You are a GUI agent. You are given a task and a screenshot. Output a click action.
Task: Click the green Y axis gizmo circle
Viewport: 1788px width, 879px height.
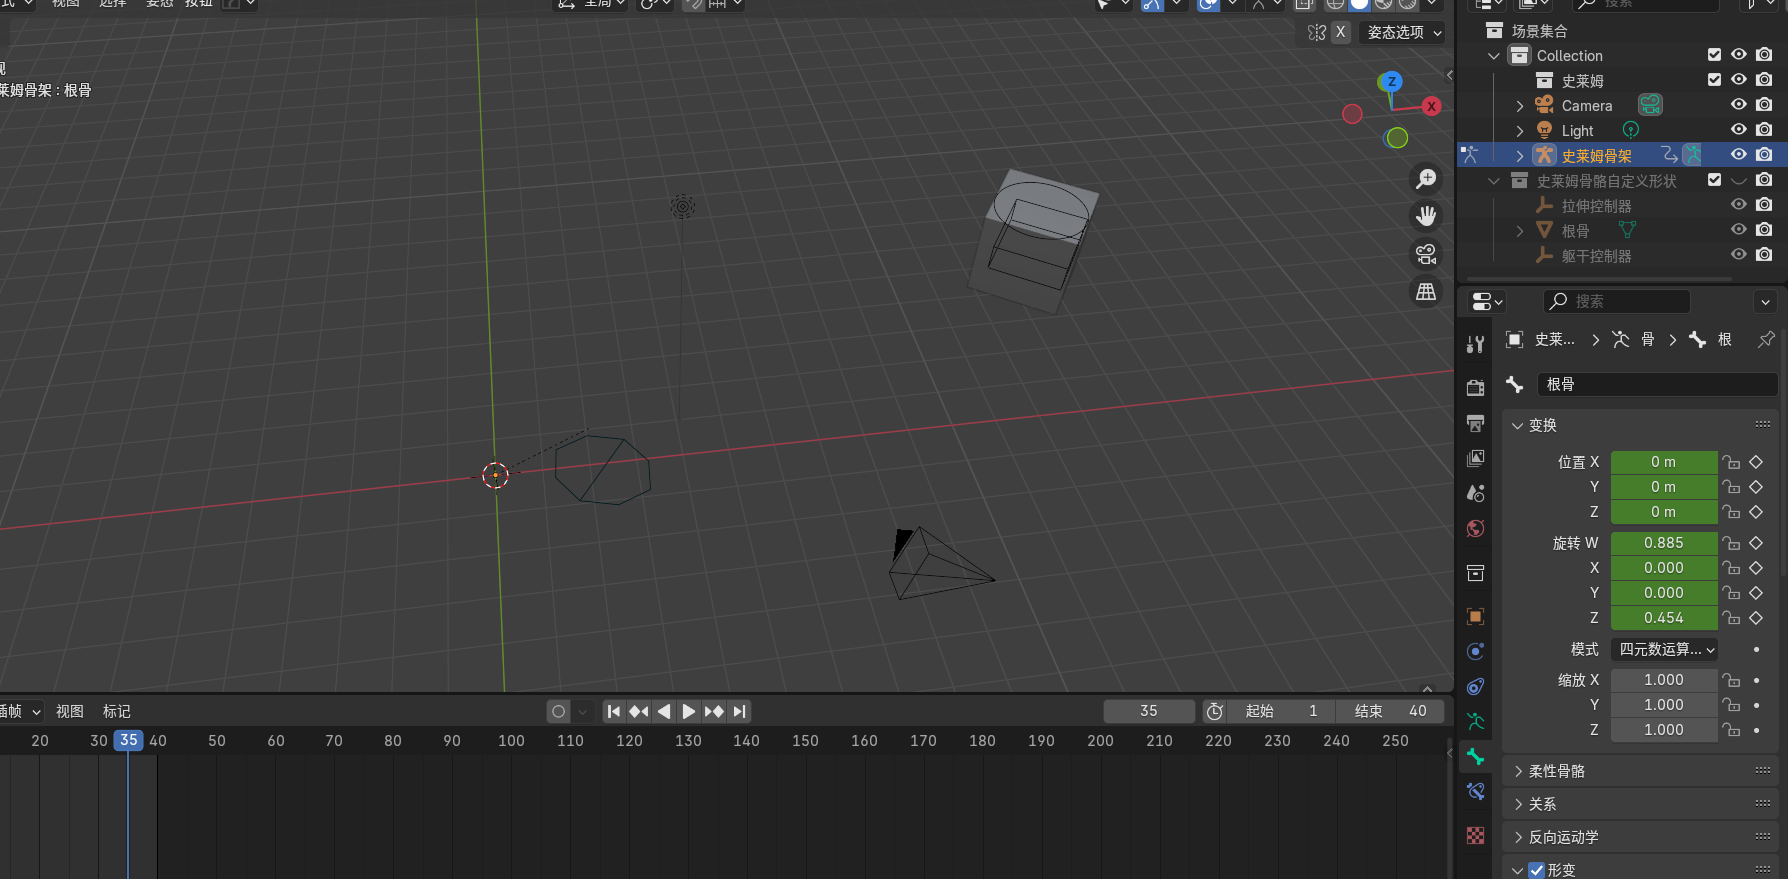[1397, 138]
